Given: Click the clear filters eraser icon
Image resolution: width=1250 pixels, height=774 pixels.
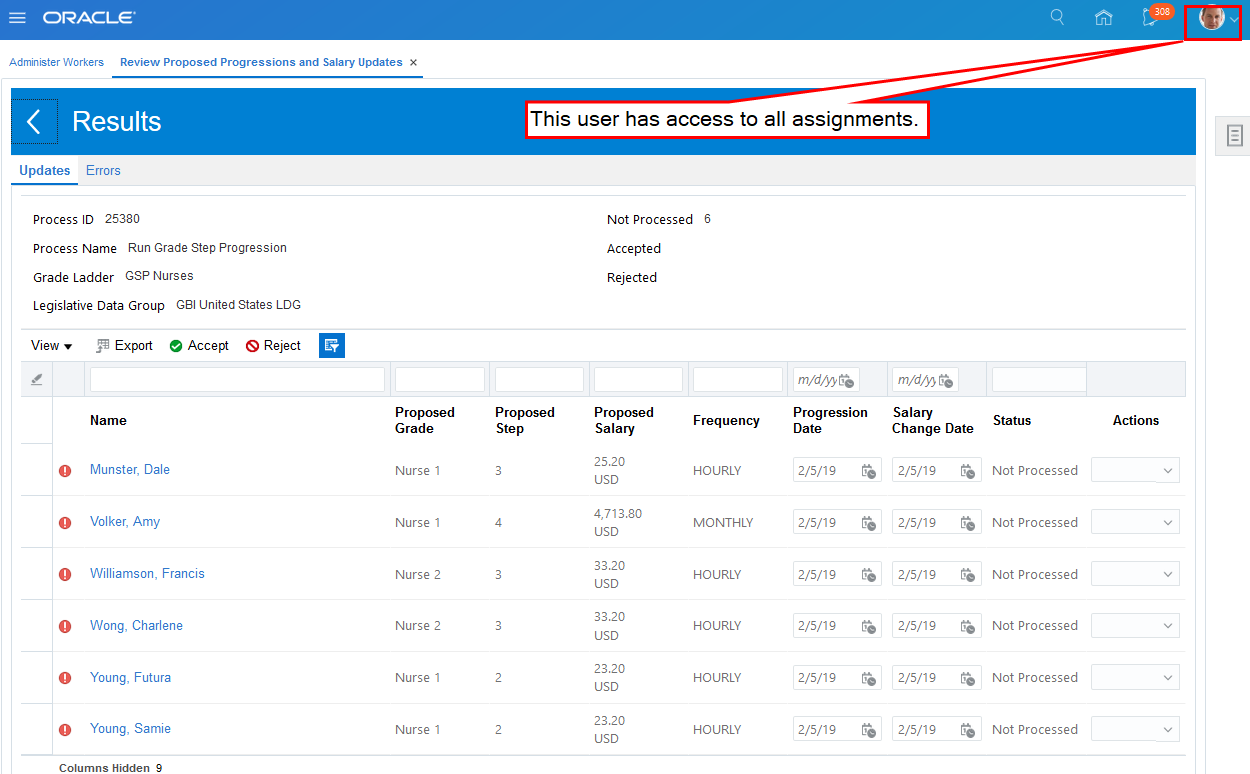Looking at the screenshot, I should coord(37,379).
